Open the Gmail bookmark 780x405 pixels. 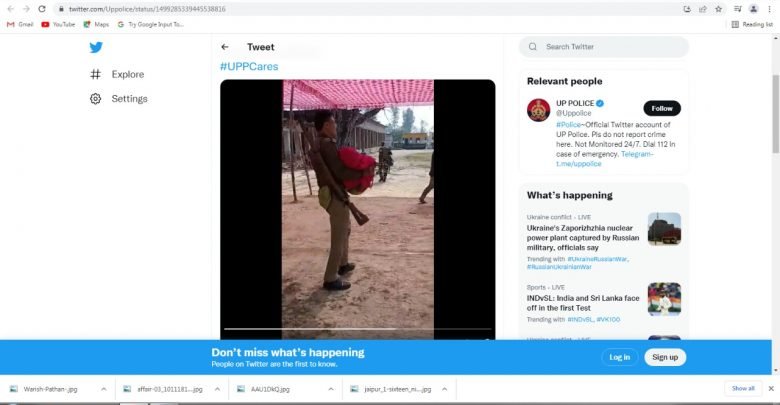[20, 24]
